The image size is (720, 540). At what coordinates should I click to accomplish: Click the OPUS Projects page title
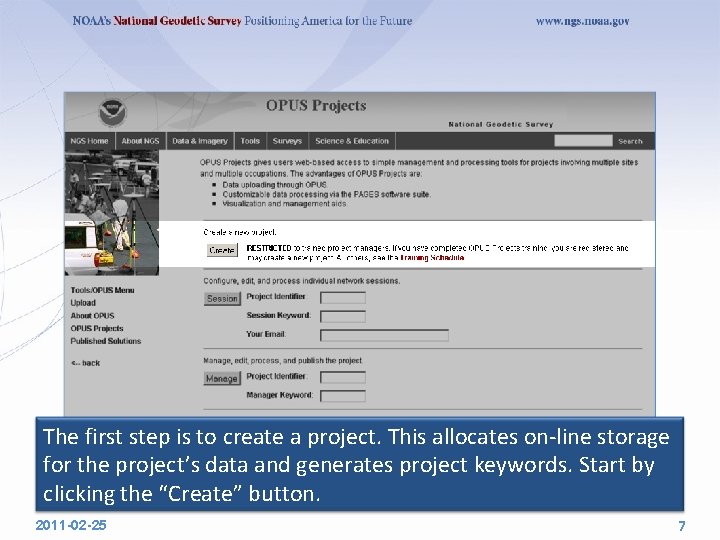click(x=316, y=106)
